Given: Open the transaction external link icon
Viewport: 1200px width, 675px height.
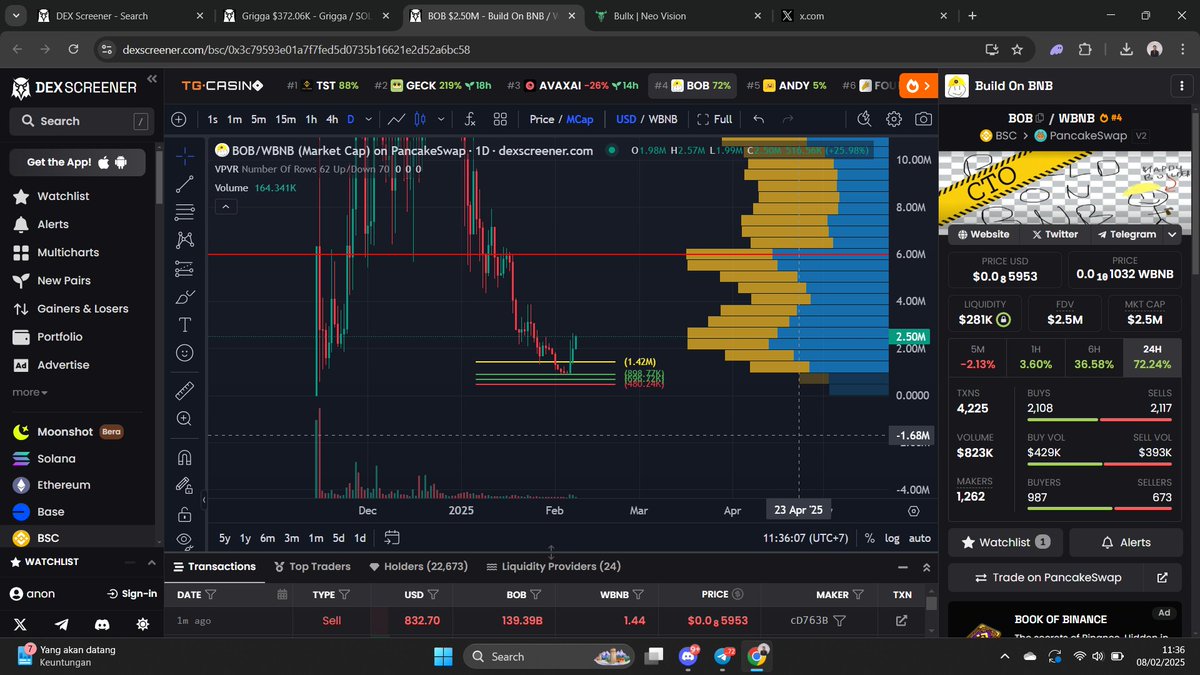Looking at the screenshot, I should (901, 620).
